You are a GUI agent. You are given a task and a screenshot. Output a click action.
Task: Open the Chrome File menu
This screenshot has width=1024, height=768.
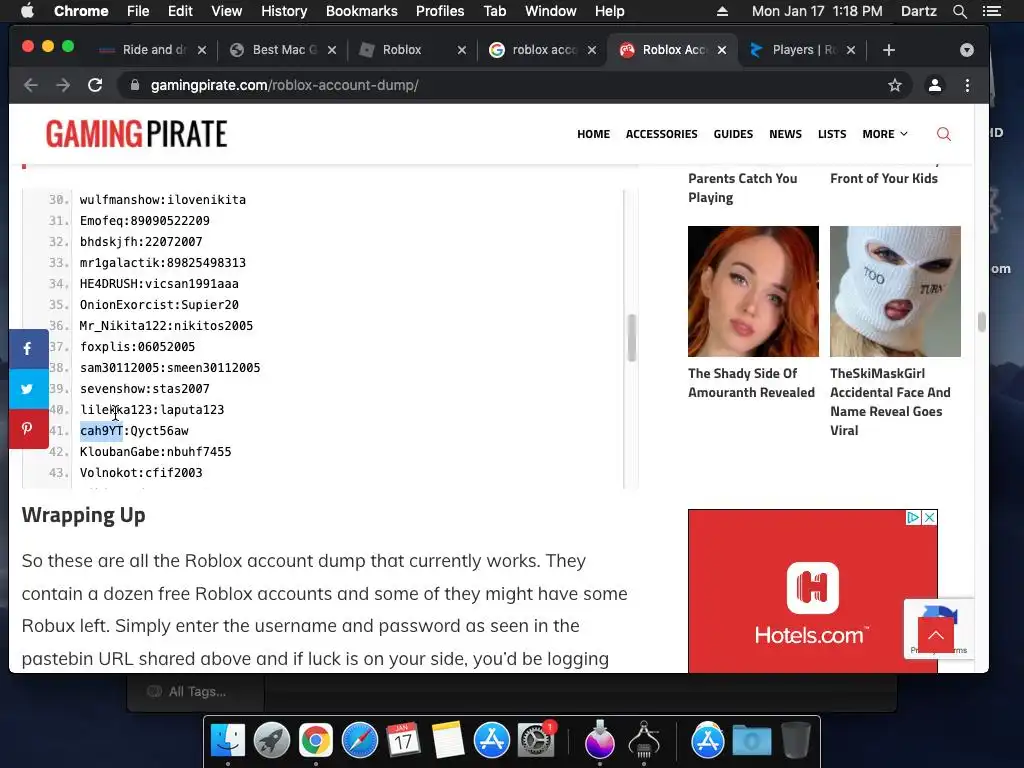pyautogui.click(x=138, y=11)
